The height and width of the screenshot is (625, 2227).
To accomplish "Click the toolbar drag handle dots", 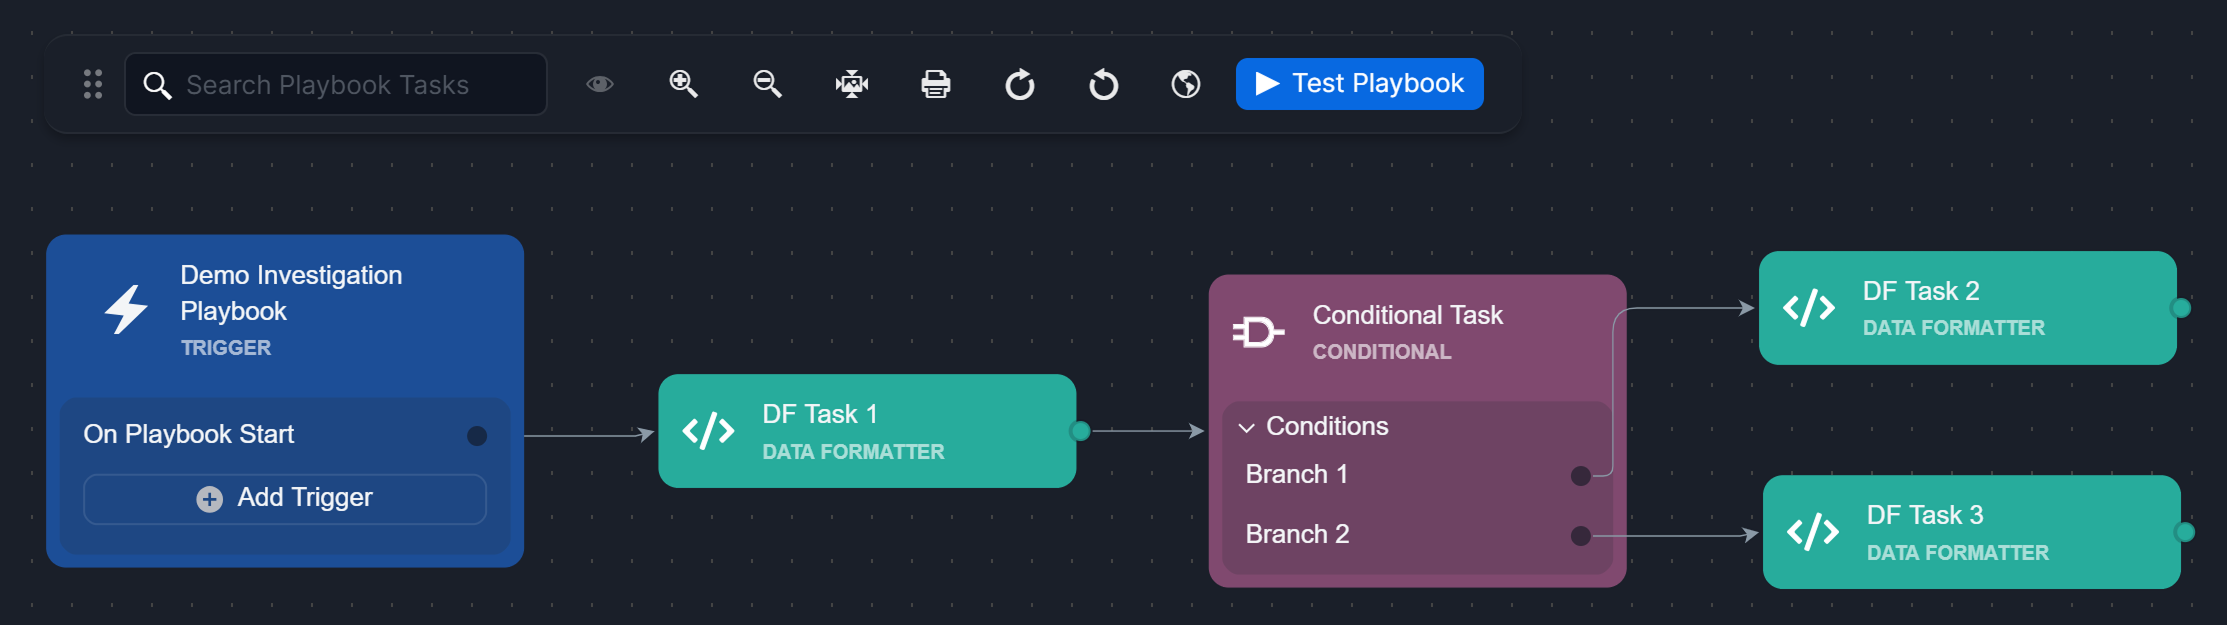I will tap(93, 84).
